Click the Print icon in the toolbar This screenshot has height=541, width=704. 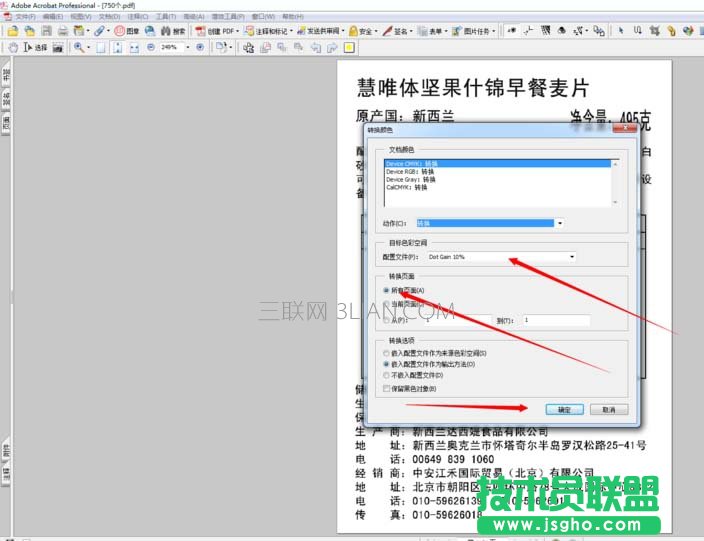point(63,31)
